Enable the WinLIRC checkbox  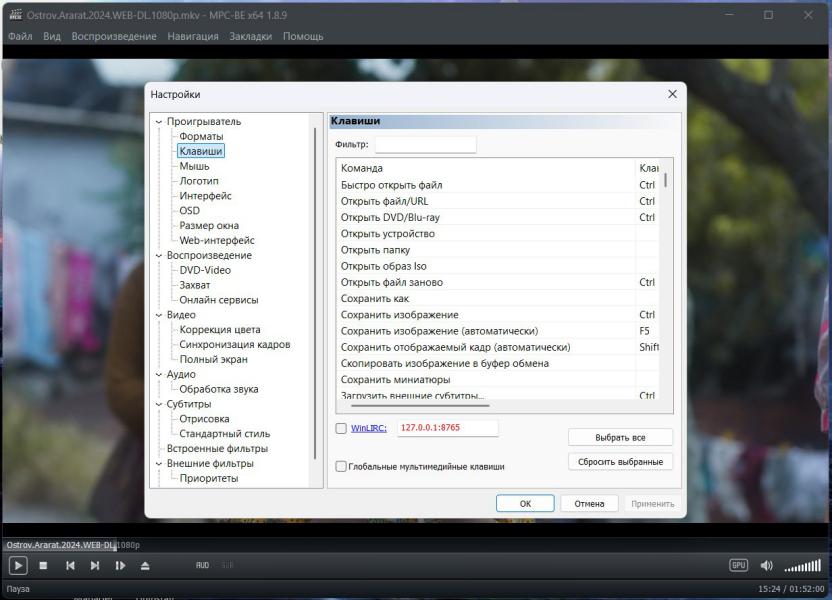tap(341, 429)
